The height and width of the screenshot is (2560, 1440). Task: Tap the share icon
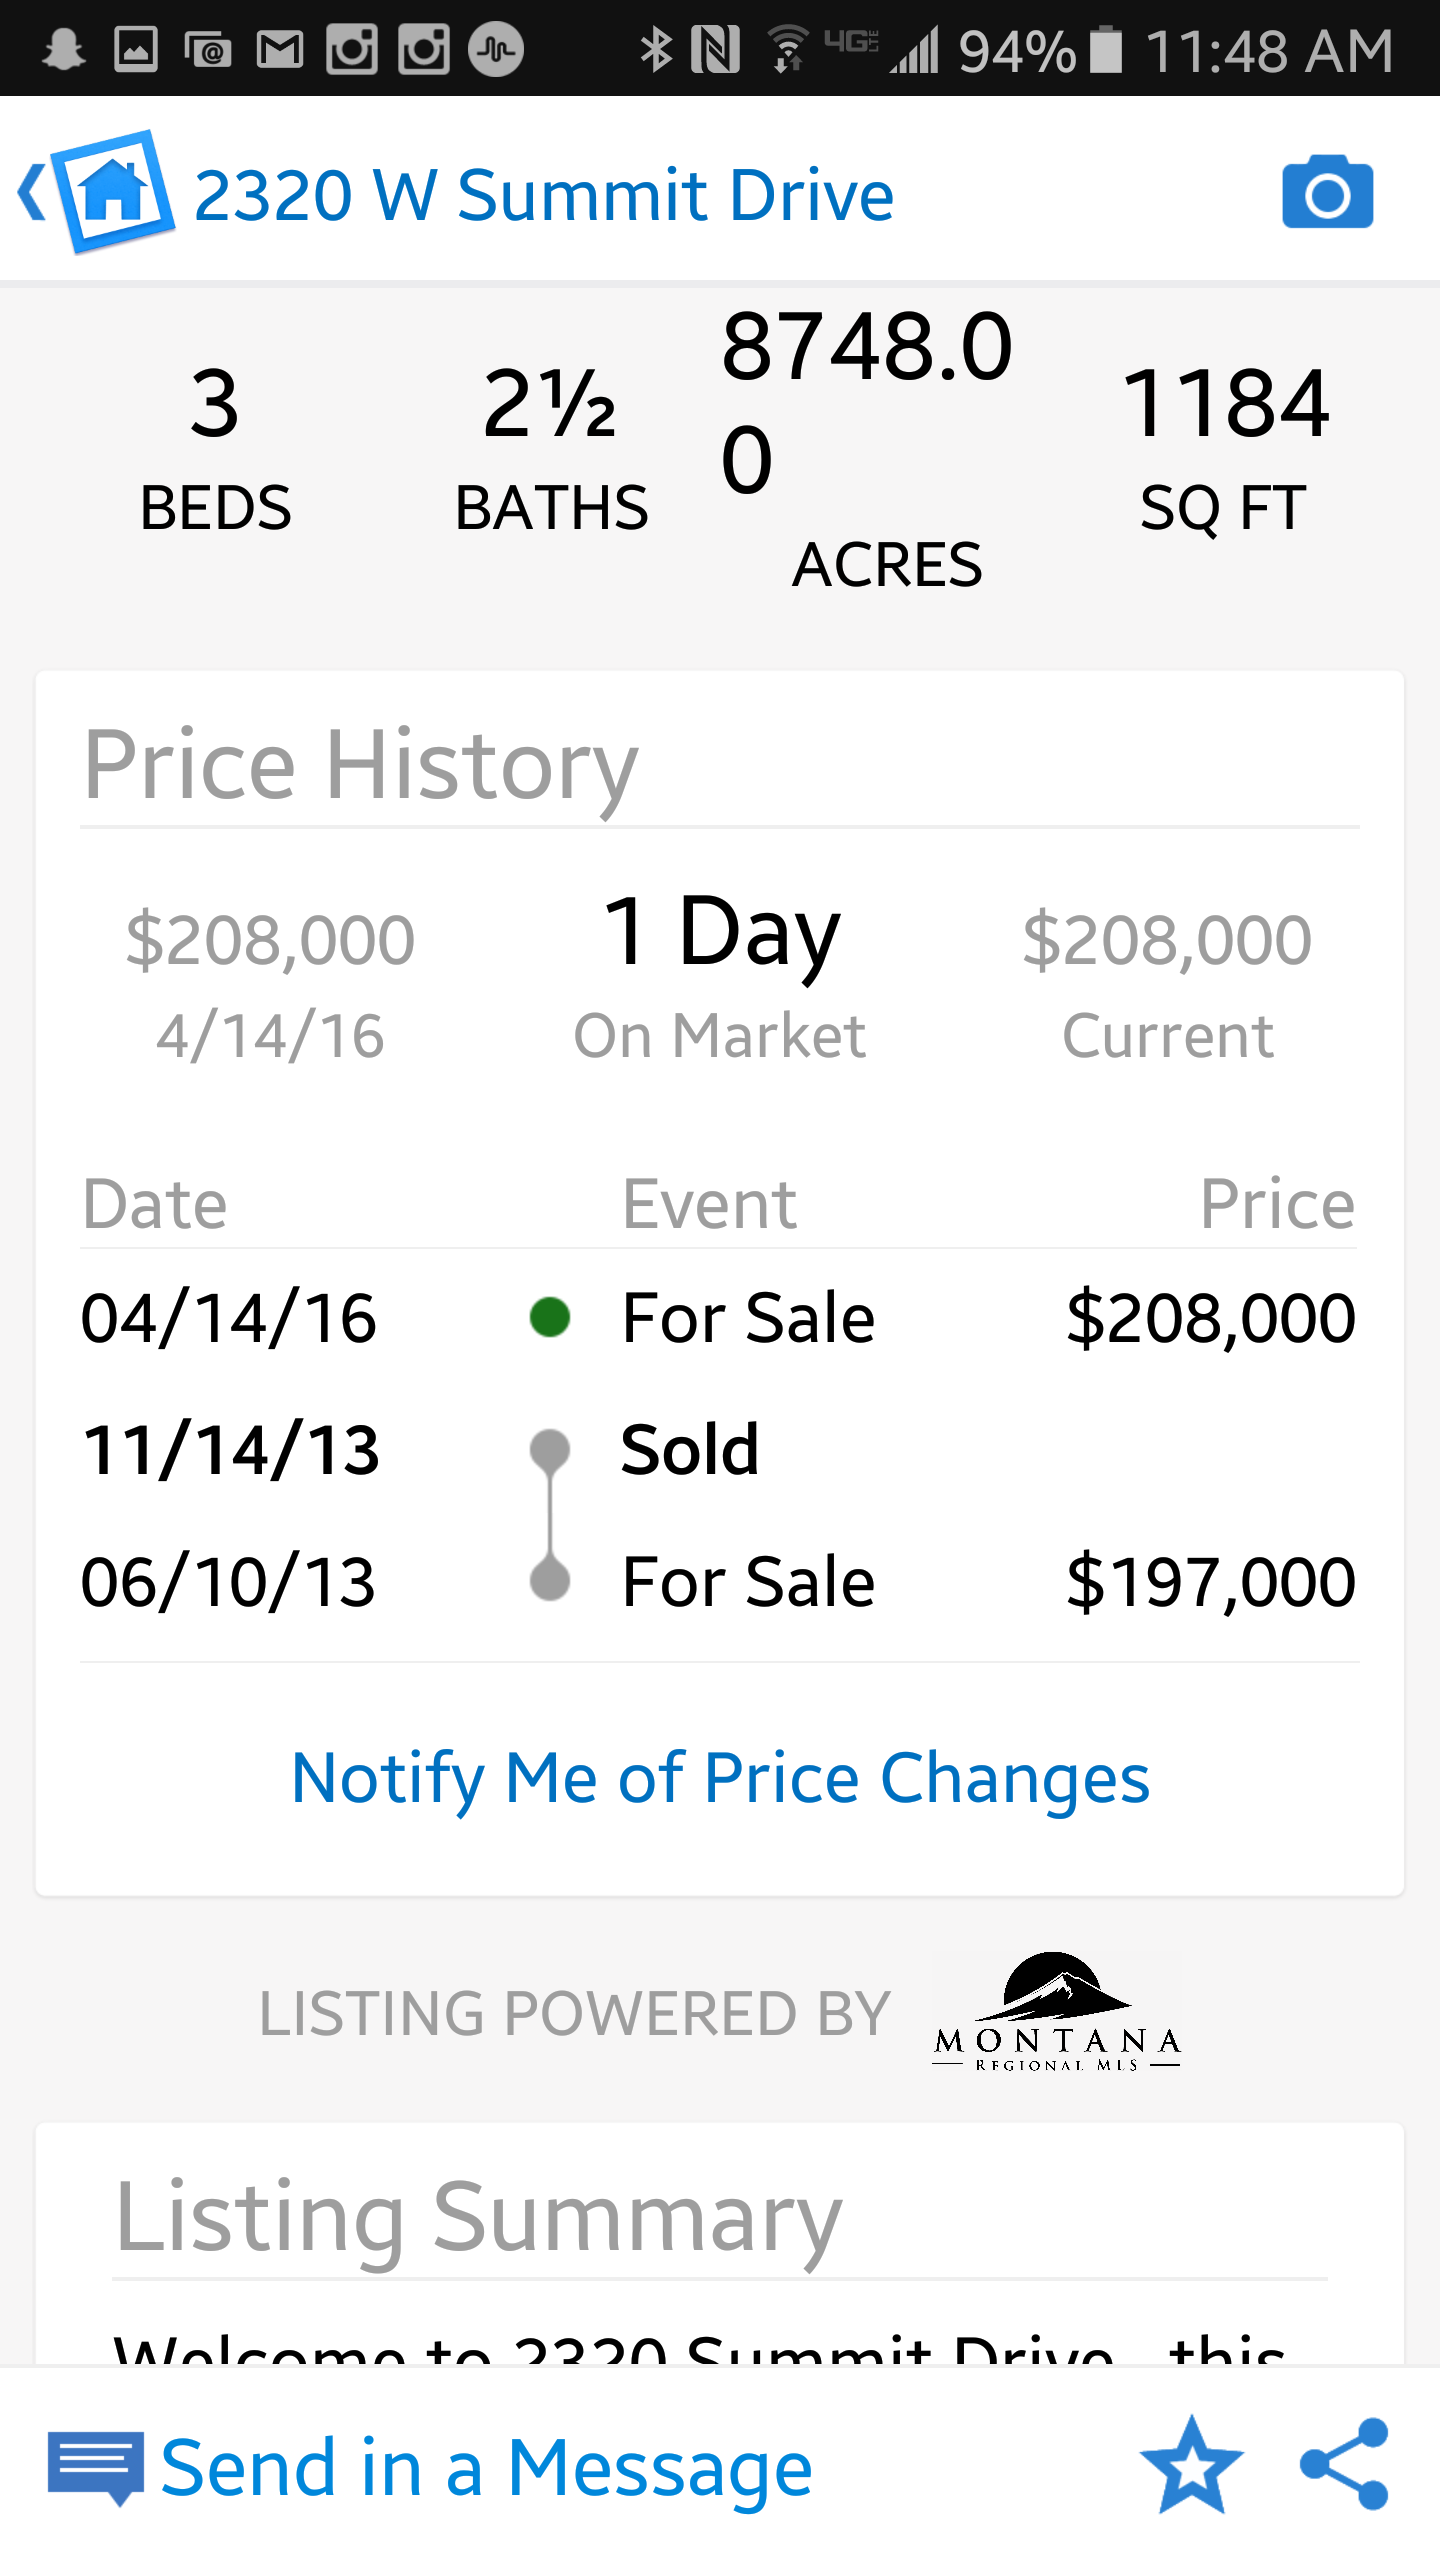coord(1345,2466)
